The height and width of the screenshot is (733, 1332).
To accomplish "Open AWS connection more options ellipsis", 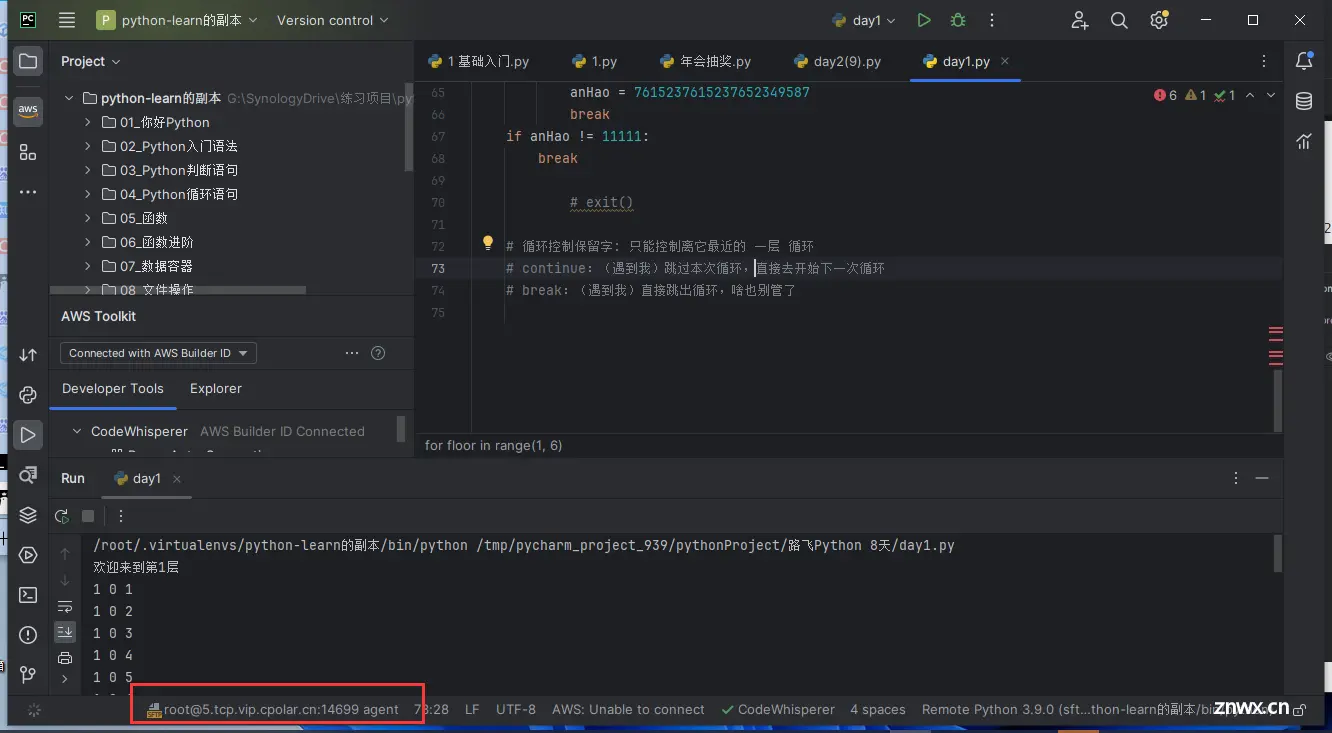I will (x=352, y=353).
